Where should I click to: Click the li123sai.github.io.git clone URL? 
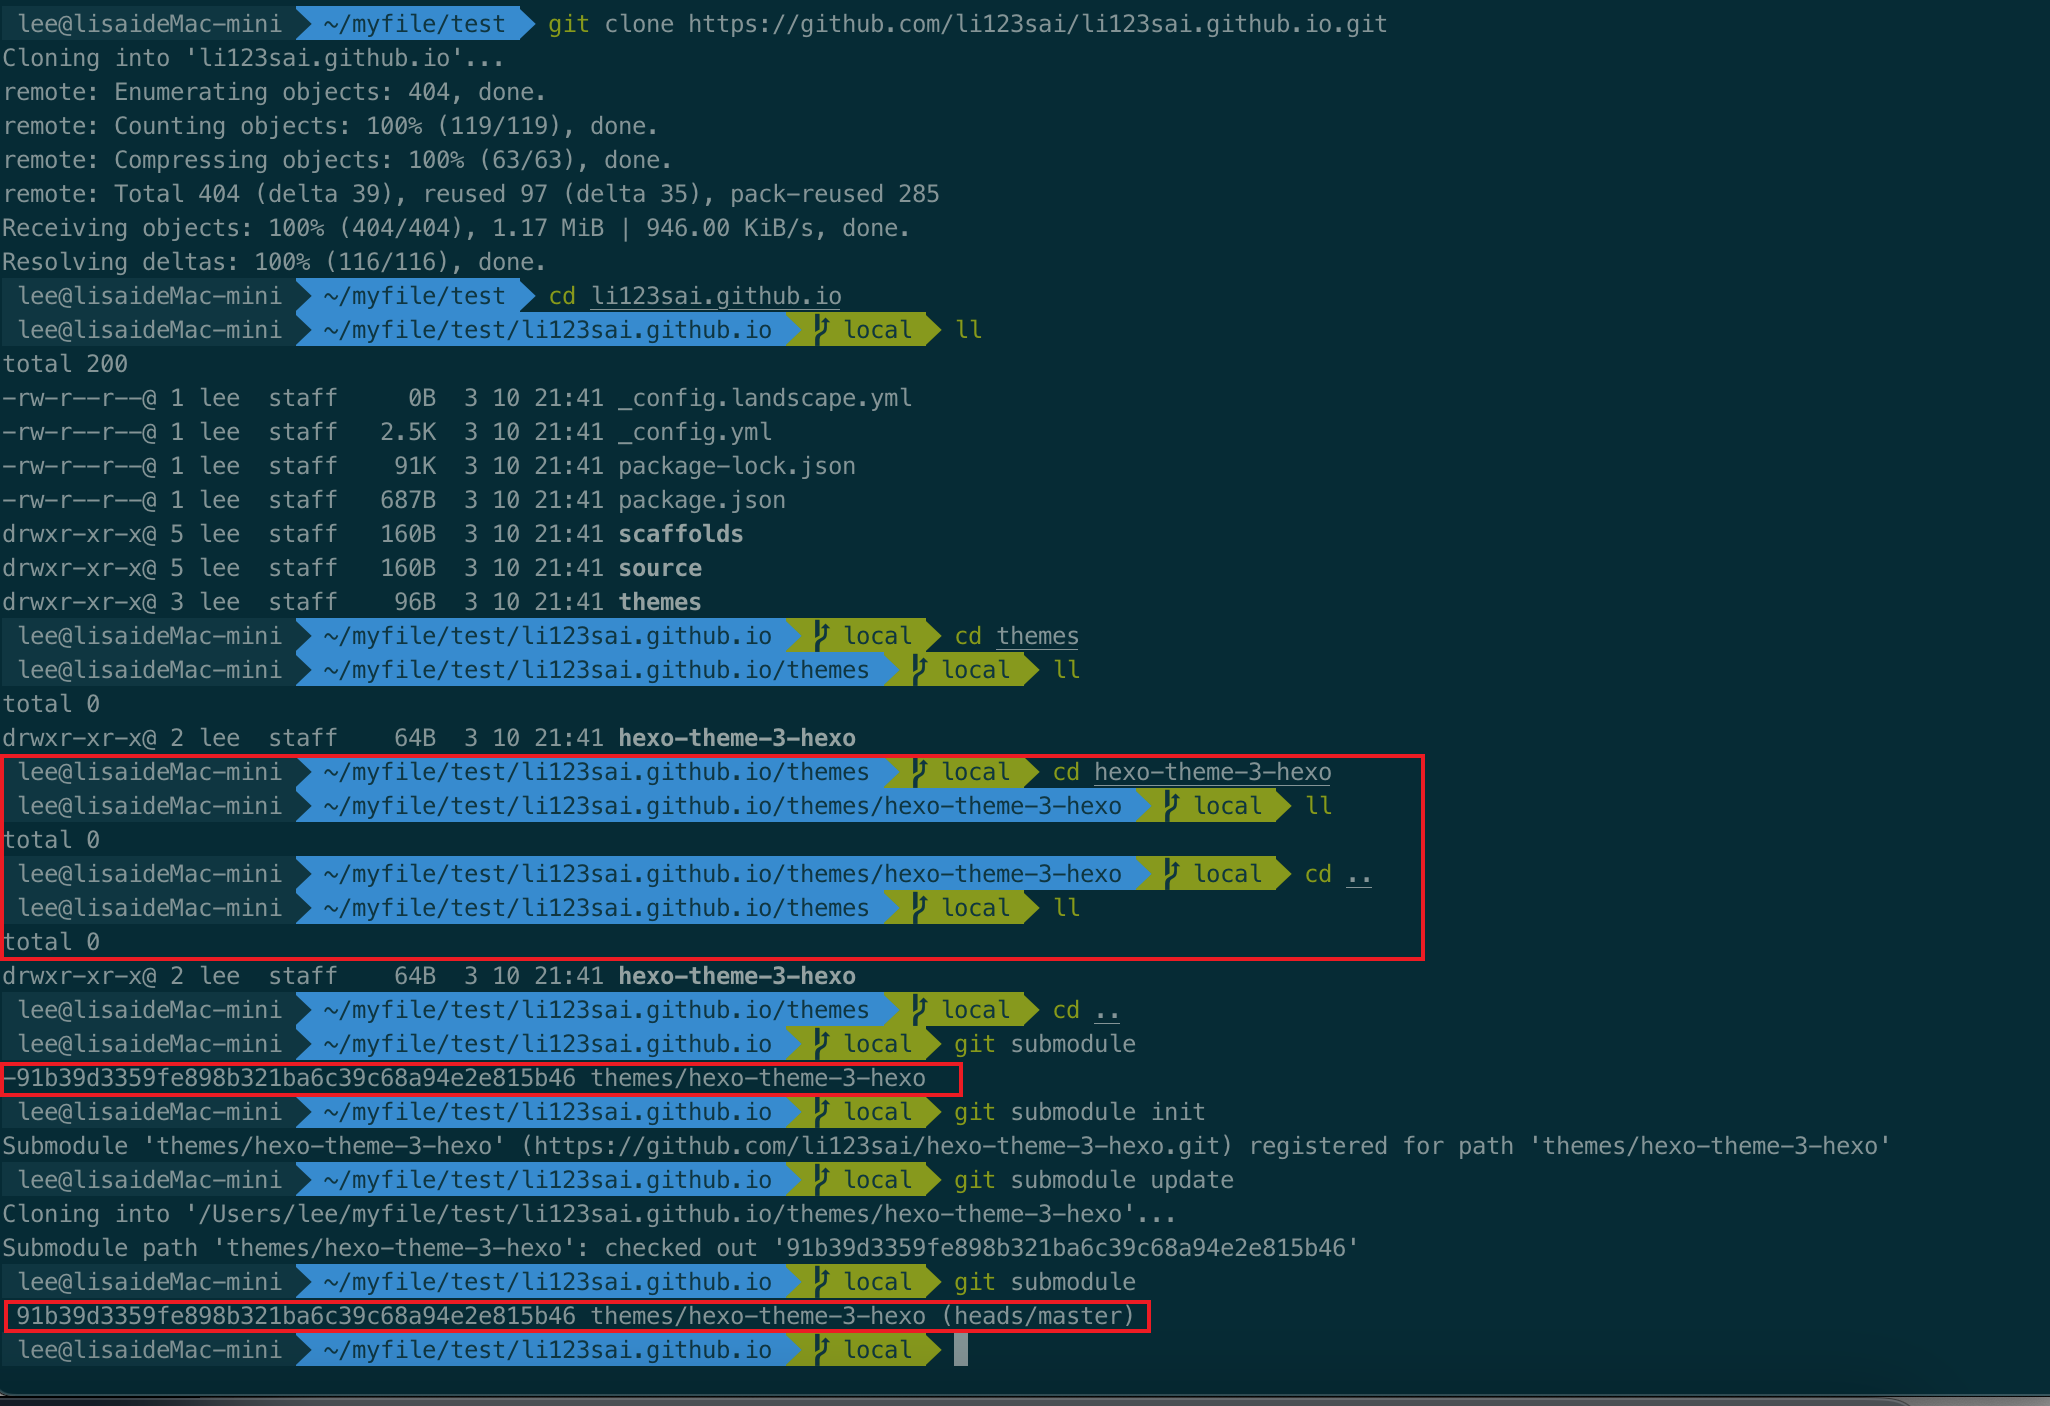[1037, 23]
